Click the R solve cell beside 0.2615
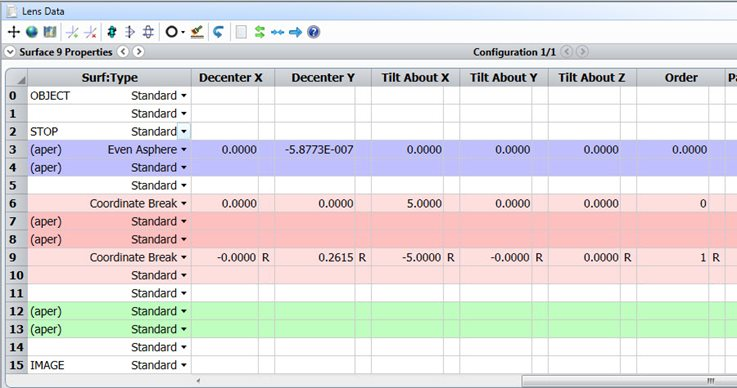The height and width of the screenshot is (388, 737). click(x=363, y=257)
